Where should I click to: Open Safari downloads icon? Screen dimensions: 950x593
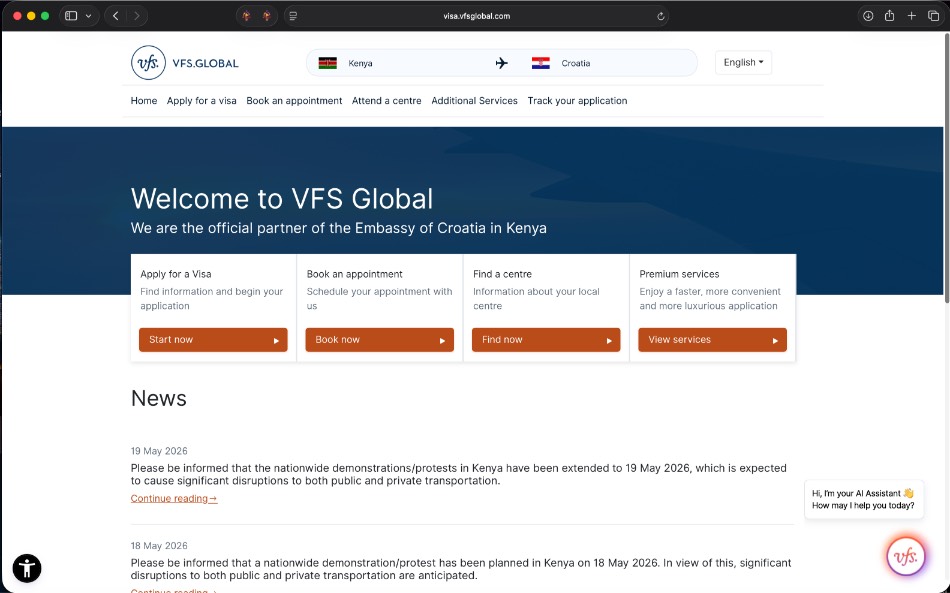click(x=868, y=16)
